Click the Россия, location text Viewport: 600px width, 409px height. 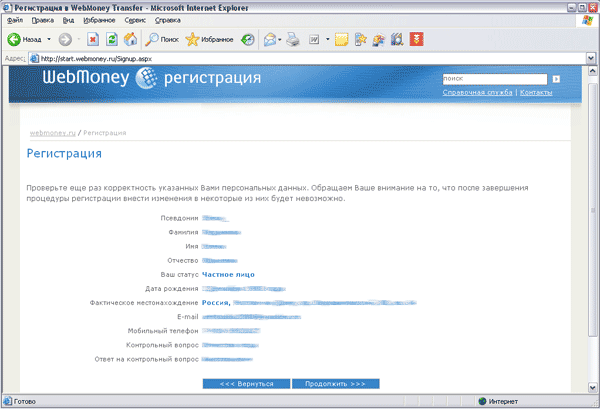[x=216, y=303]
